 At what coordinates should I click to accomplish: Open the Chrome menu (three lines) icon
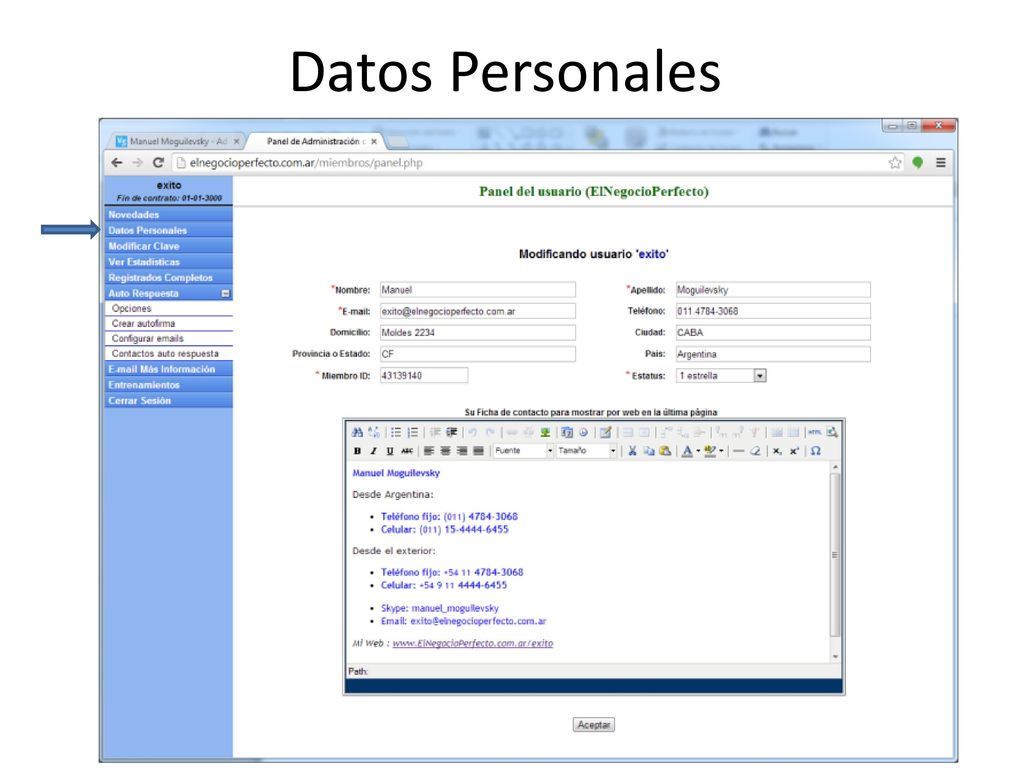click(940, 163)
